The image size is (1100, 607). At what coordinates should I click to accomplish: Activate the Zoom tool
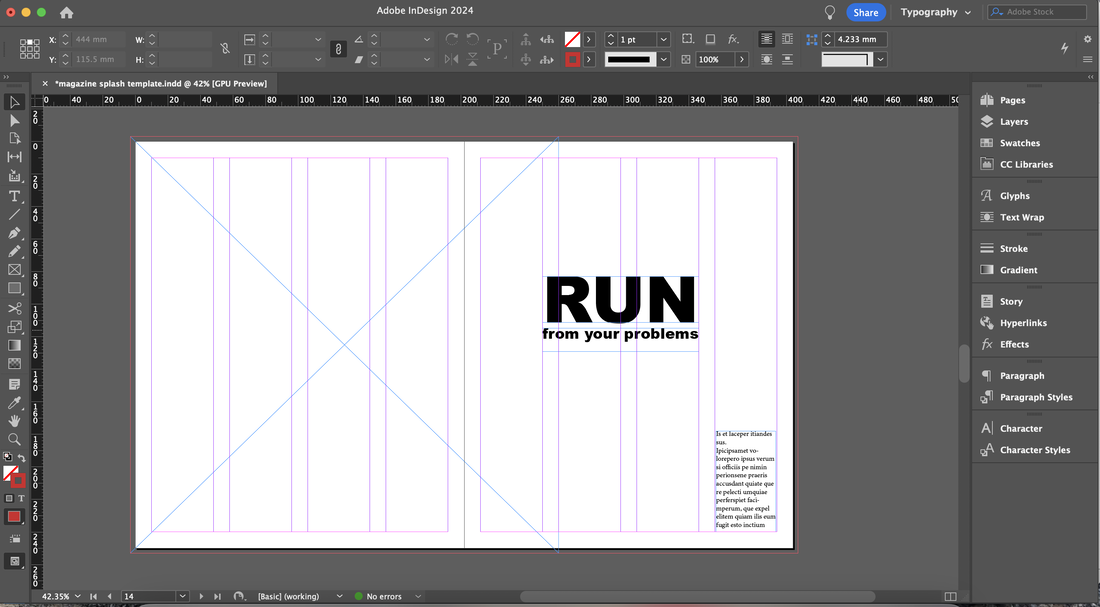(x=14, y=439)
